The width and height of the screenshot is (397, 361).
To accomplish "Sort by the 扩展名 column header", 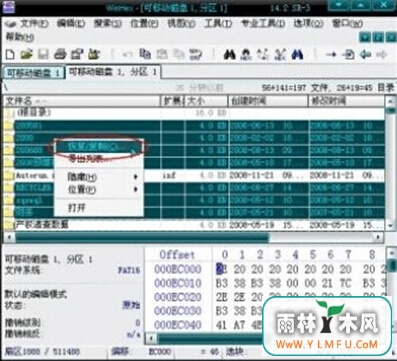I will click(173, 101).
